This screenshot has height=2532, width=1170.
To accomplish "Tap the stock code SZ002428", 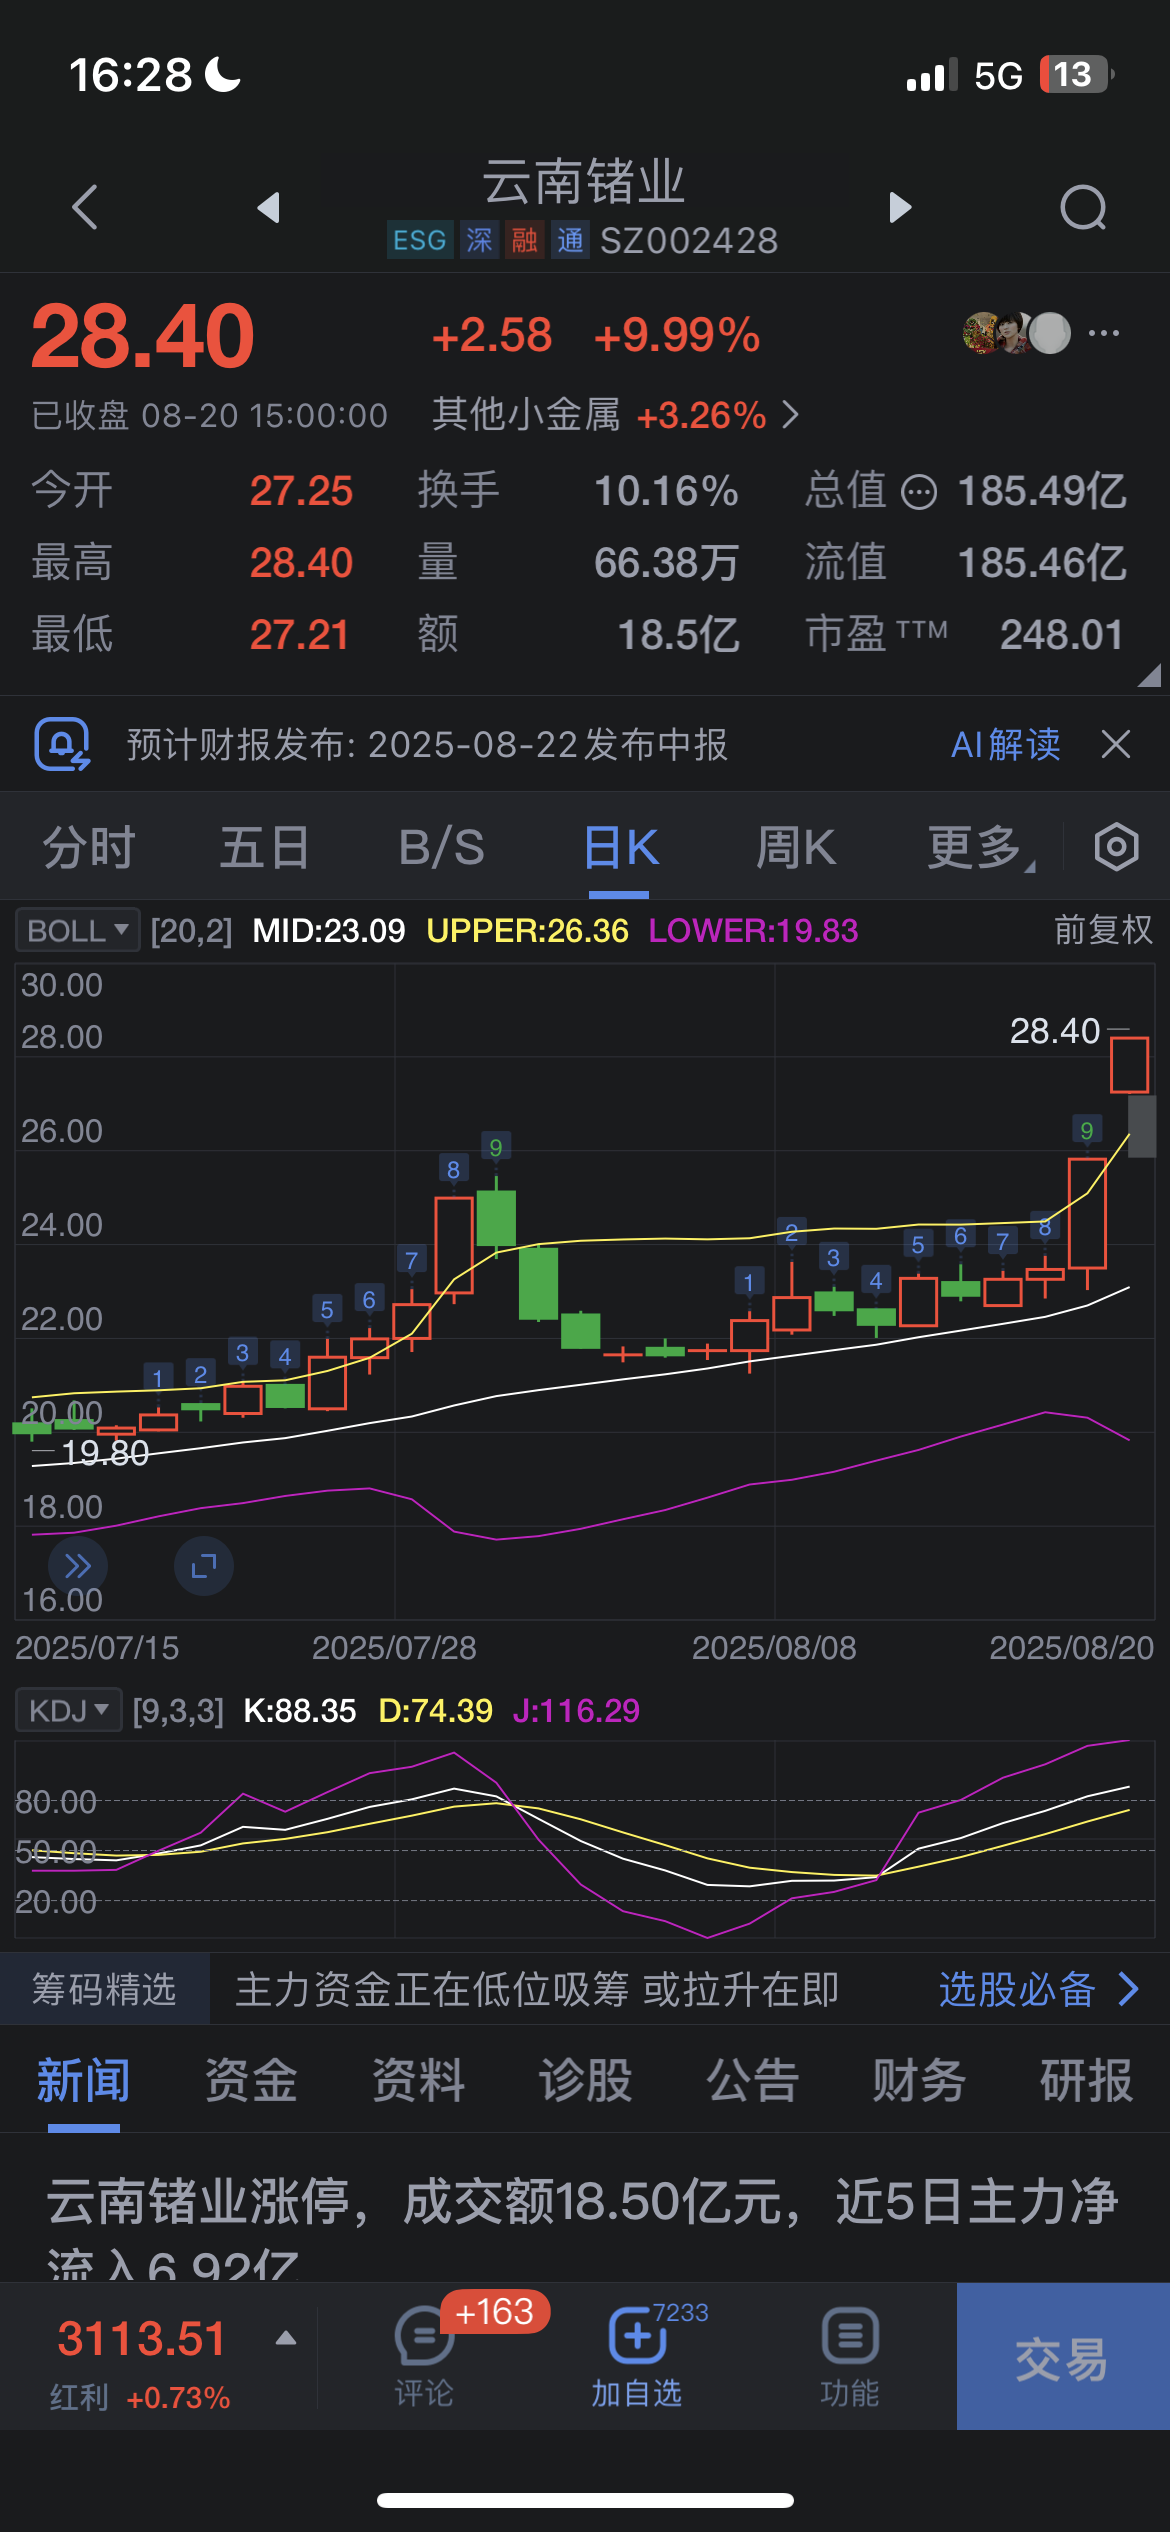I will tap(689, 240).
